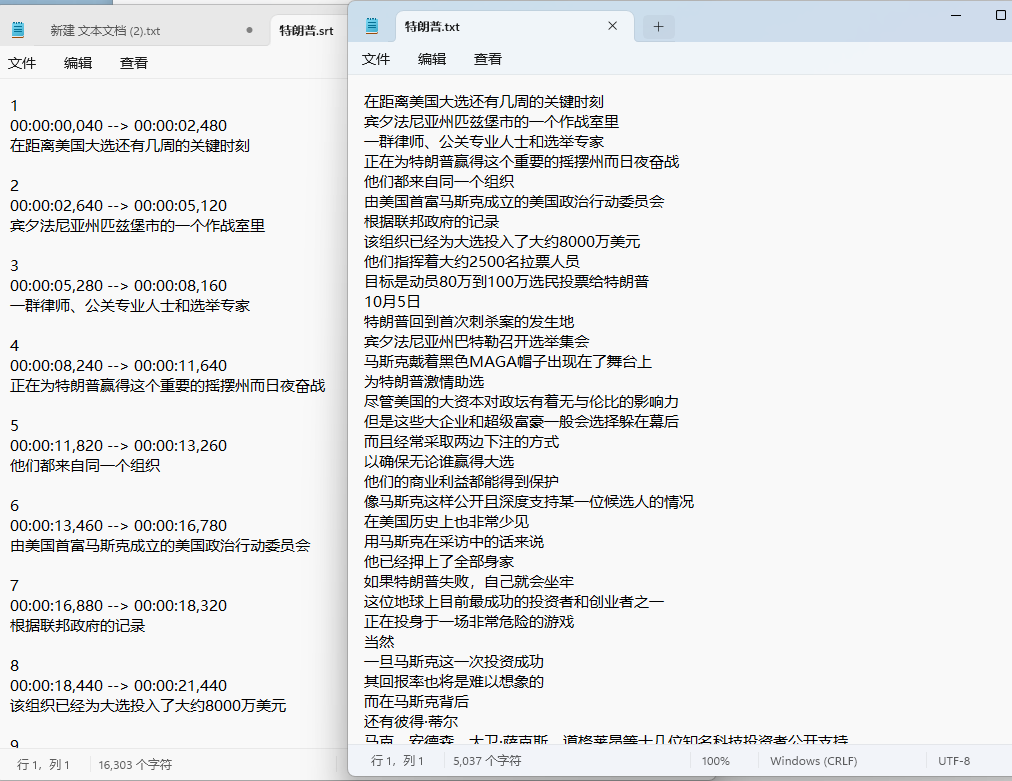
Task: Click timestamp 00:00:18,440 --> 00:00:21,440
Action: click(x=119, y=686)
